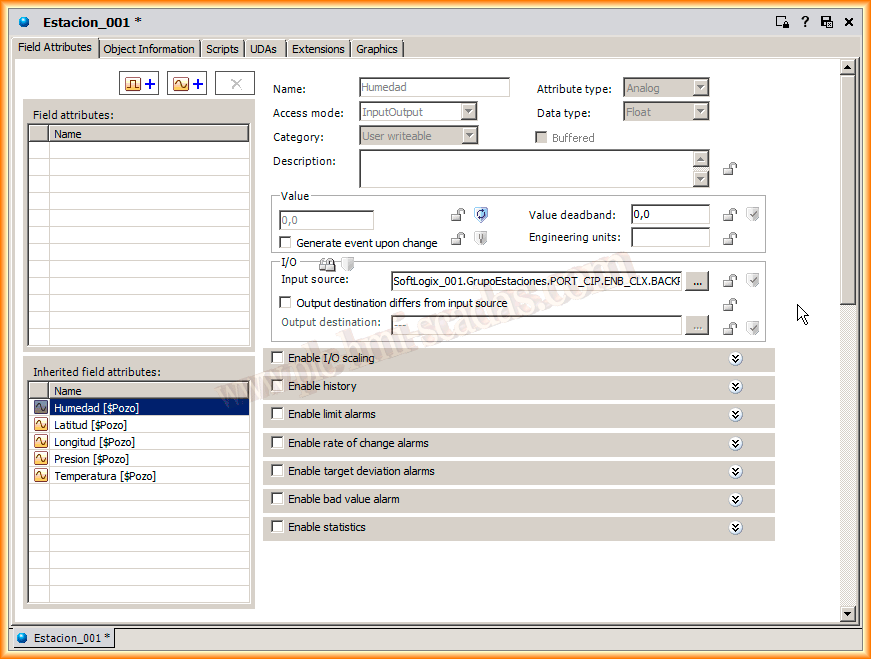Viewport: 871px width, 659px height.
Task: Click the vertical scrollbar down arrow
Action: pos(847,613)
